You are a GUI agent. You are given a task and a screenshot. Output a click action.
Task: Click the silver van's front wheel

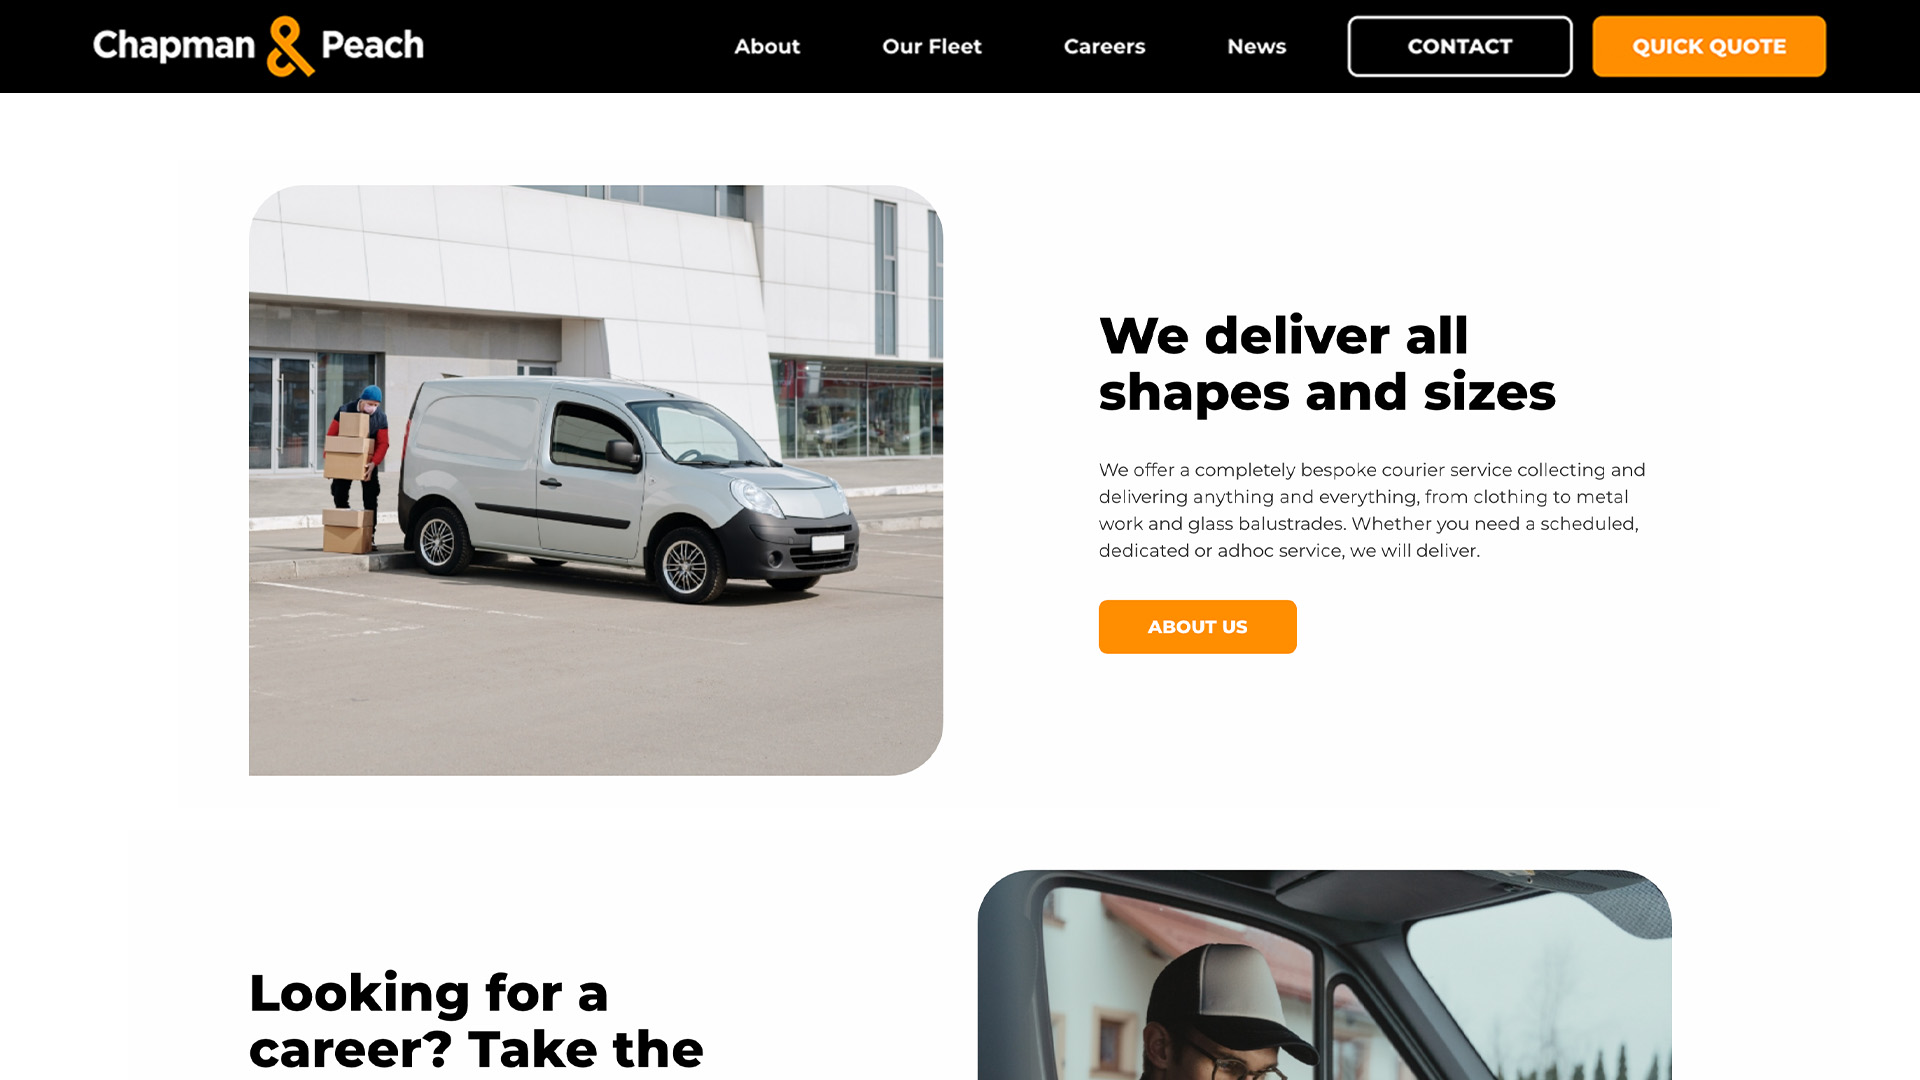(685, 565)
